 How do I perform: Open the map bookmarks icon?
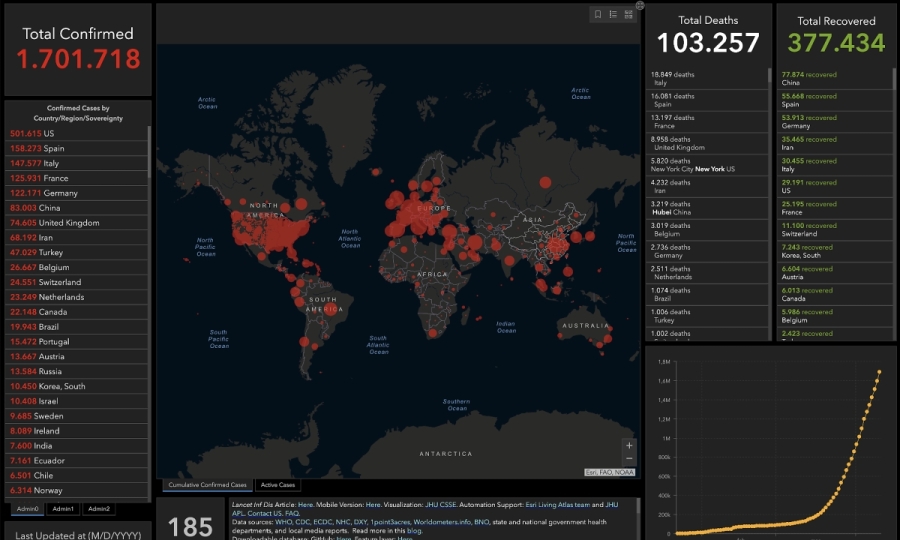598,14
